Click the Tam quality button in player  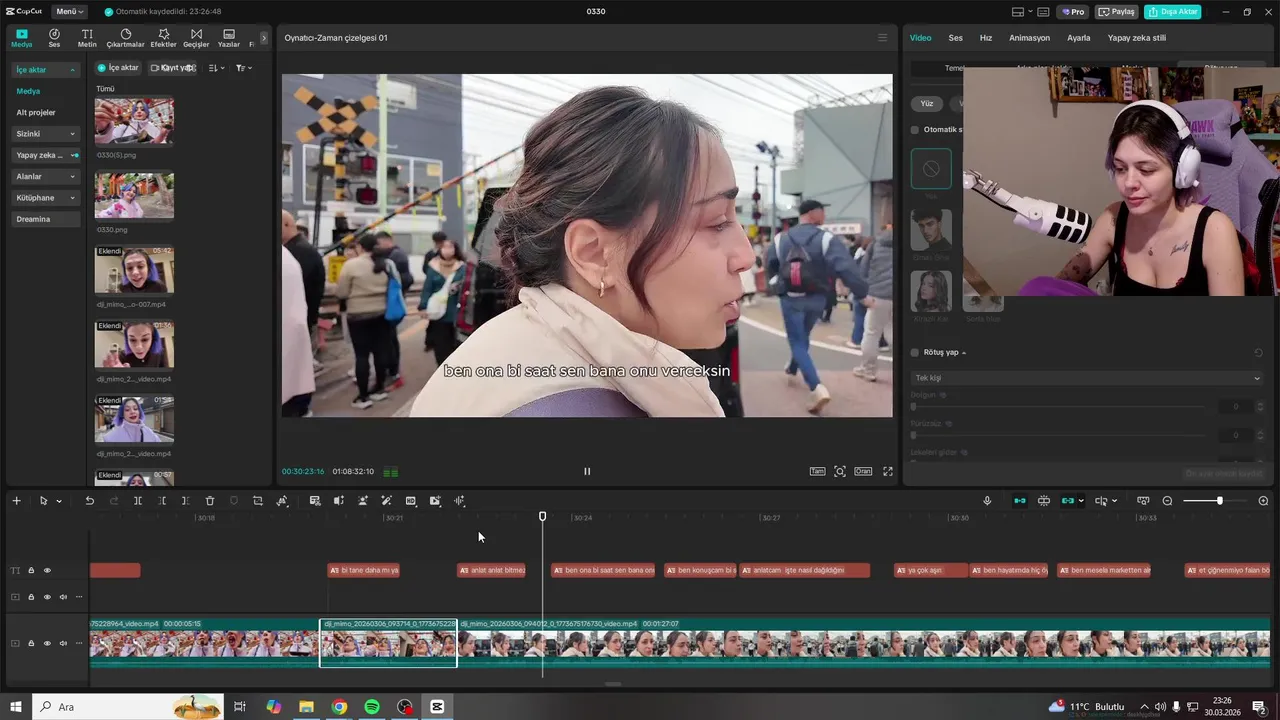click(817, 471)
